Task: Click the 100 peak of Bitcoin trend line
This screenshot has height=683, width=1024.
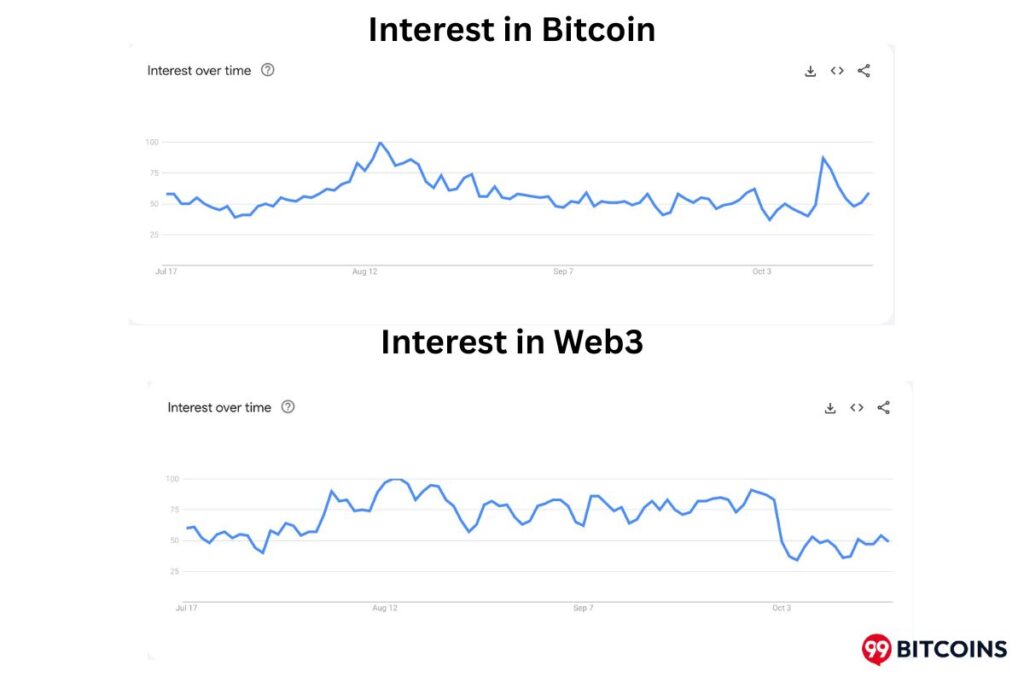Action: (x=380, y=143)
